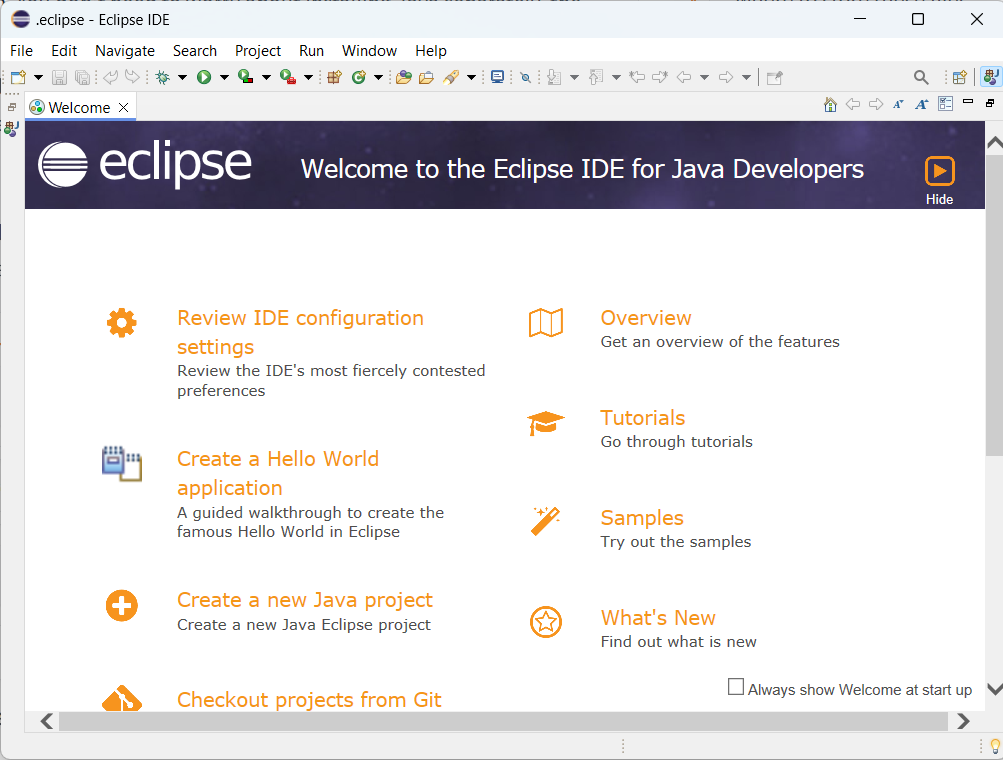1003x760 pixels.
Task: Select the Welcome tab
Action: click(79, 107)
